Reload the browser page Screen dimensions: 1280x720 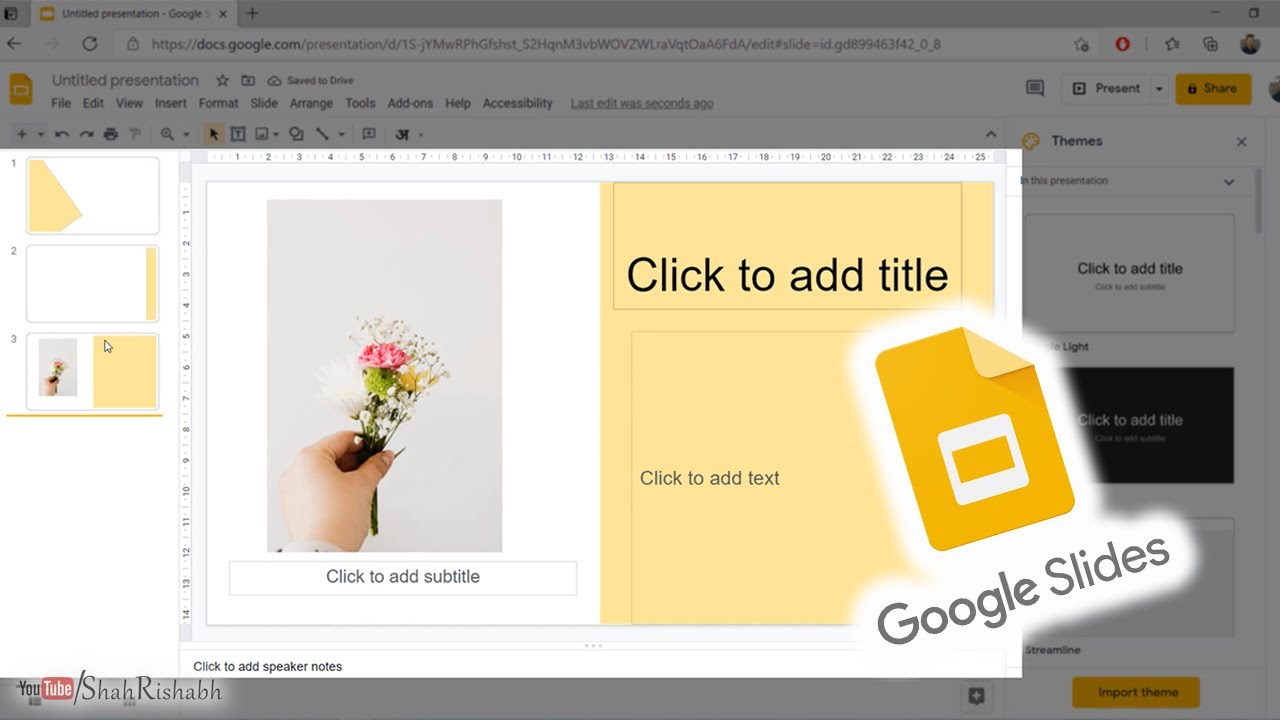[89, 44]
